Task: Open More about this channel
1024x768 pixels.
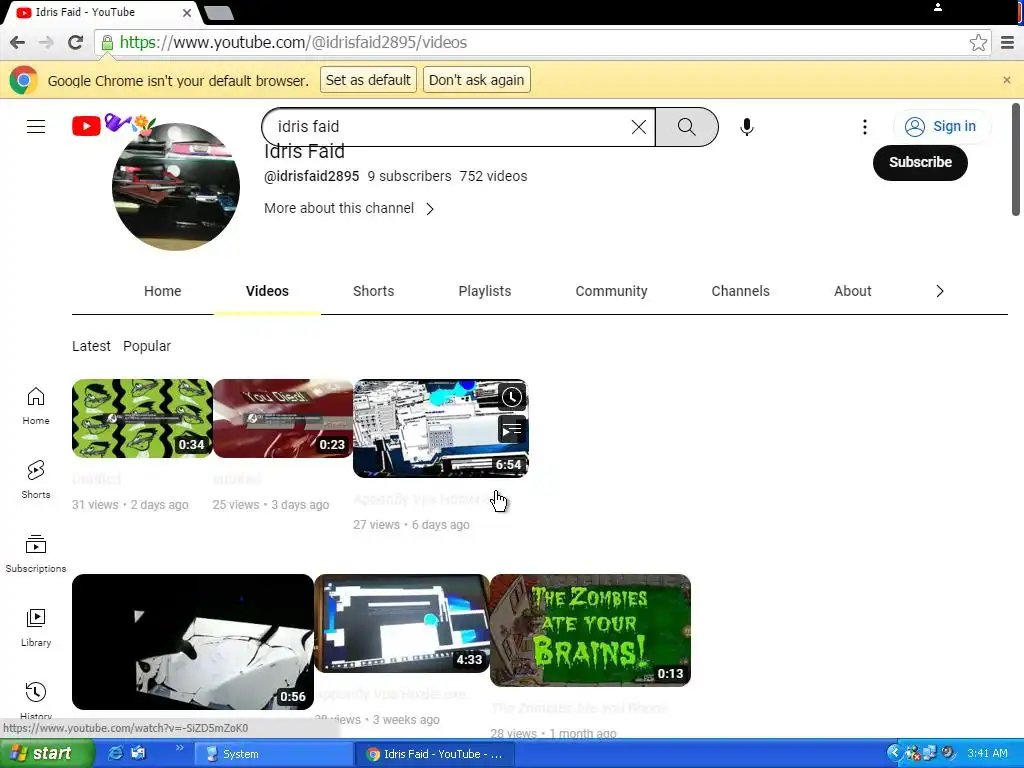Action: (339, 208)
